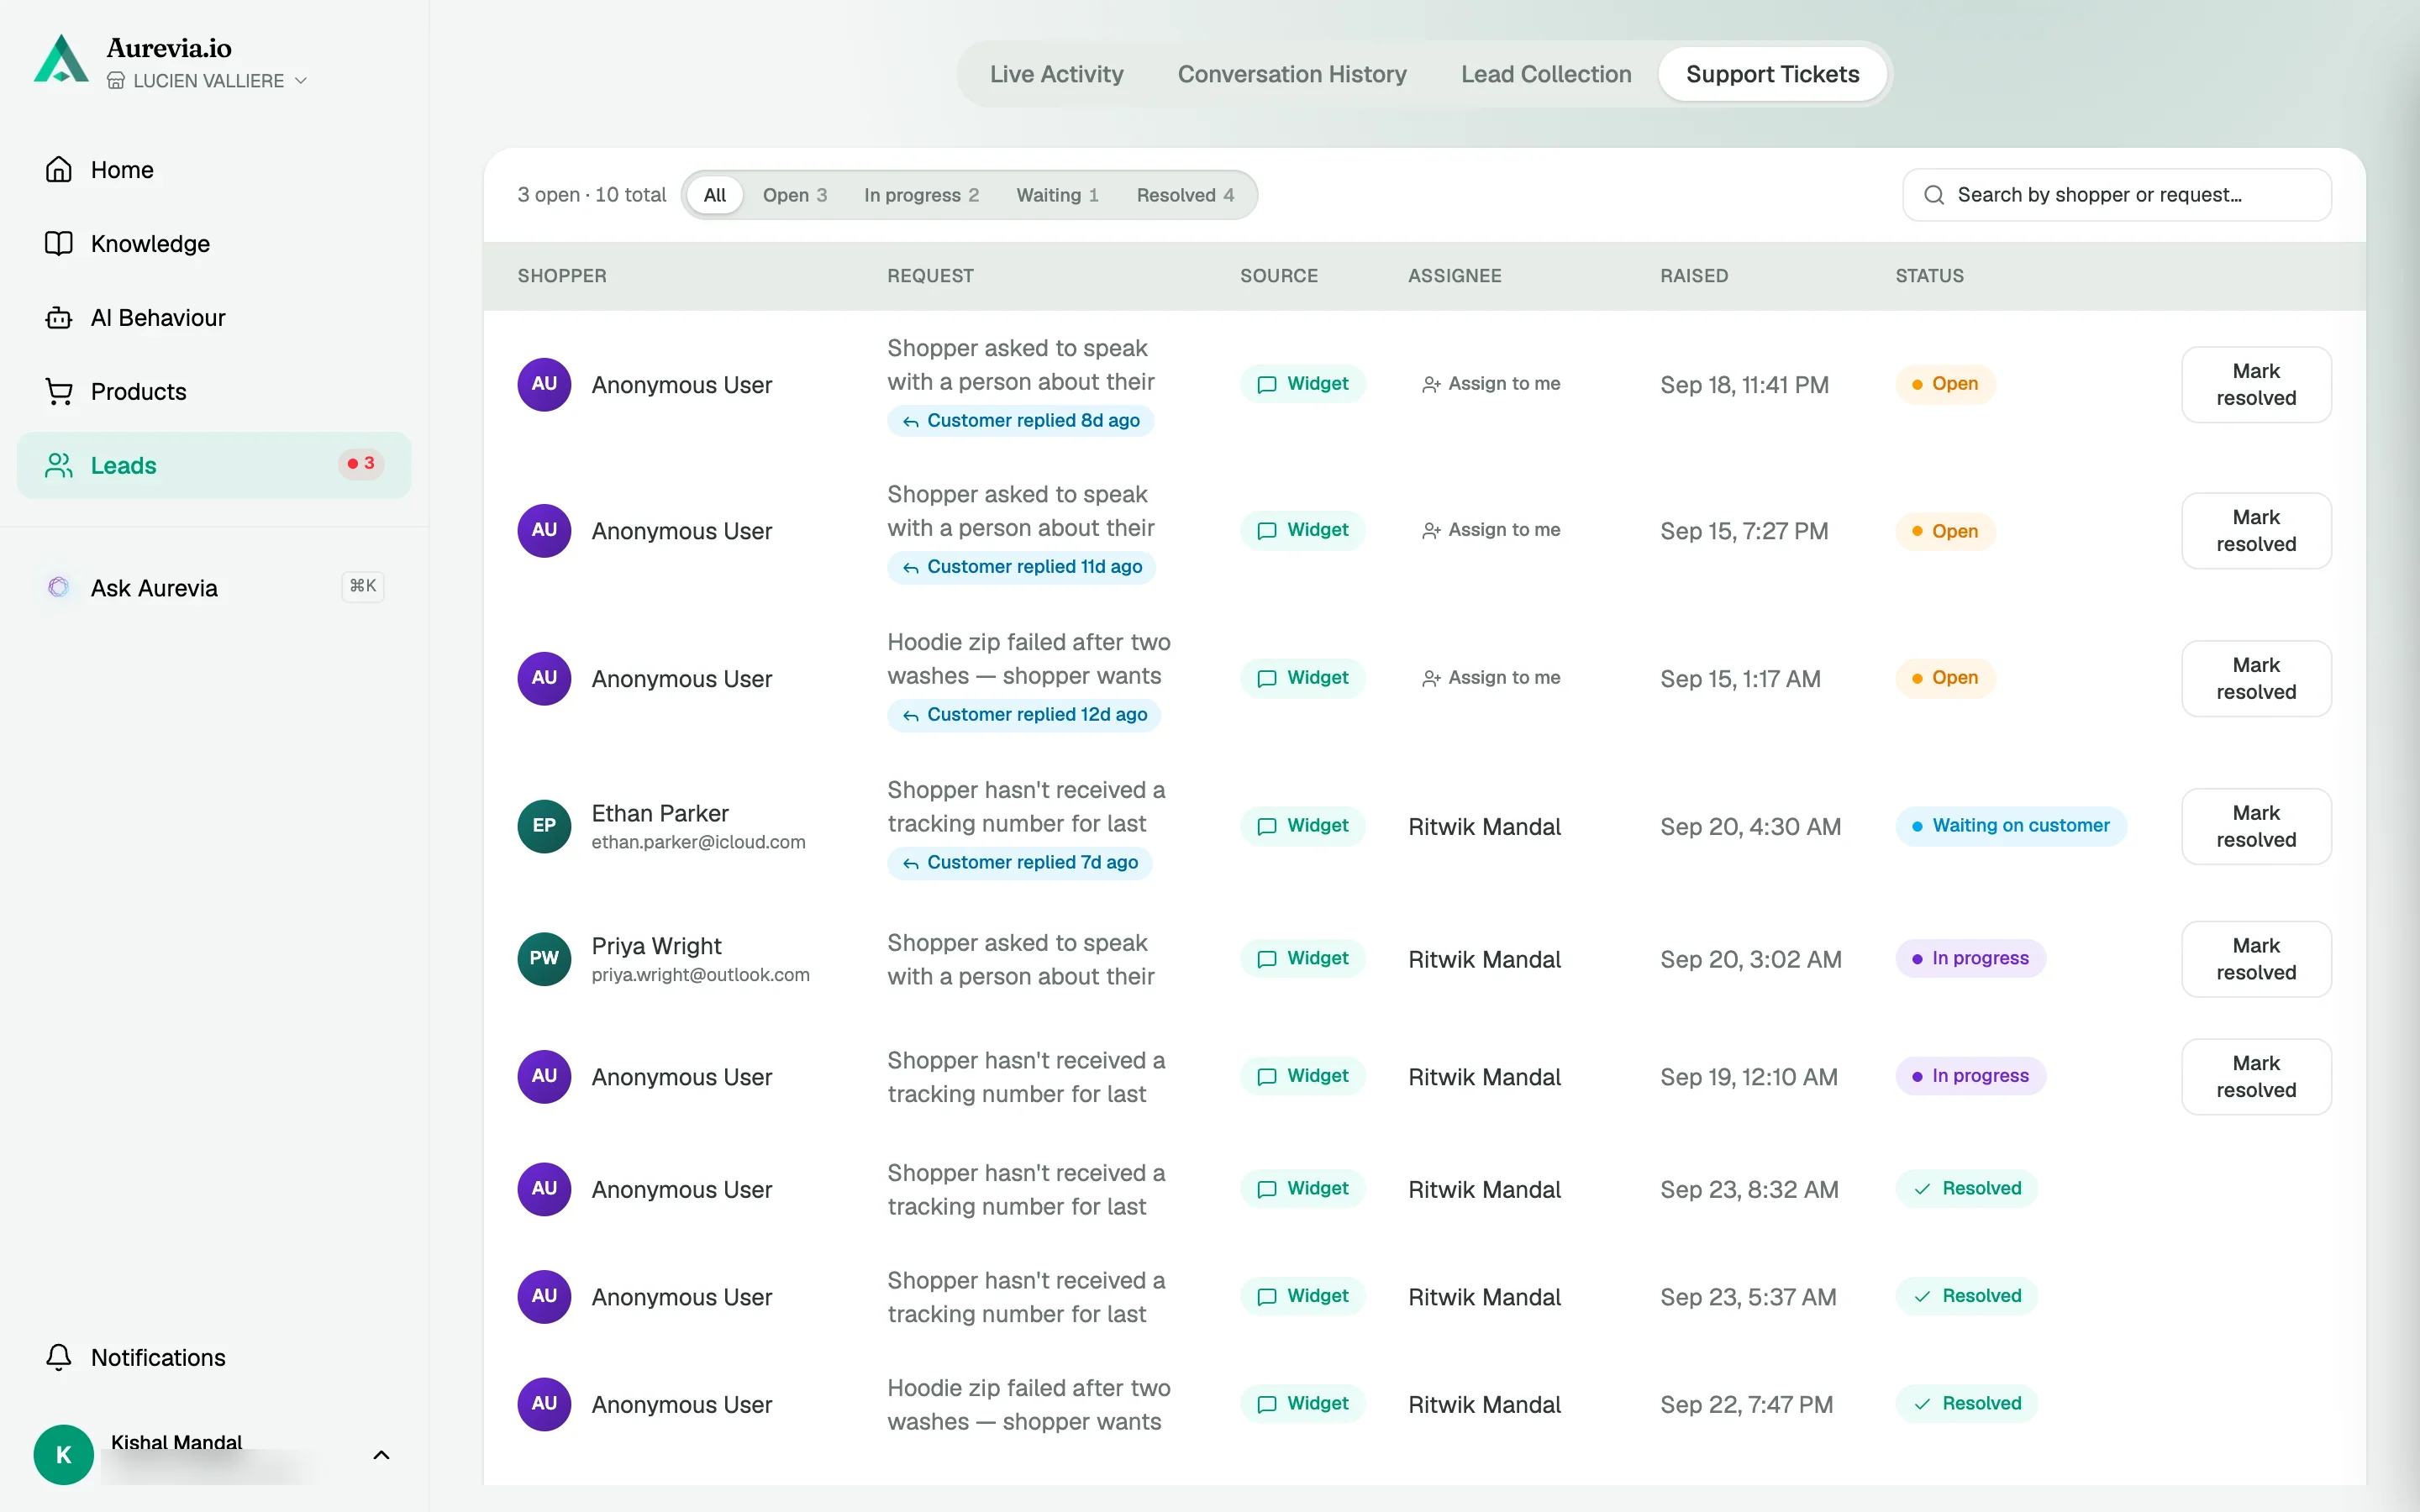Viewport: 2420px width, 1512px height.
Task: Open Notifications bell icon
Action: pyautogui.click(x=59, y=1357)
